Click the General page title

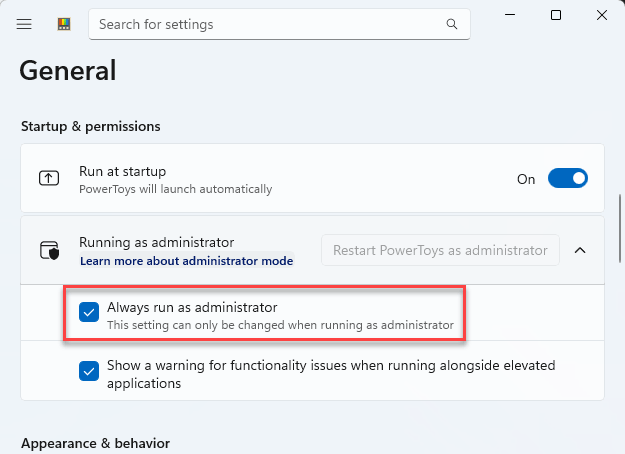(x=68, y=70)
